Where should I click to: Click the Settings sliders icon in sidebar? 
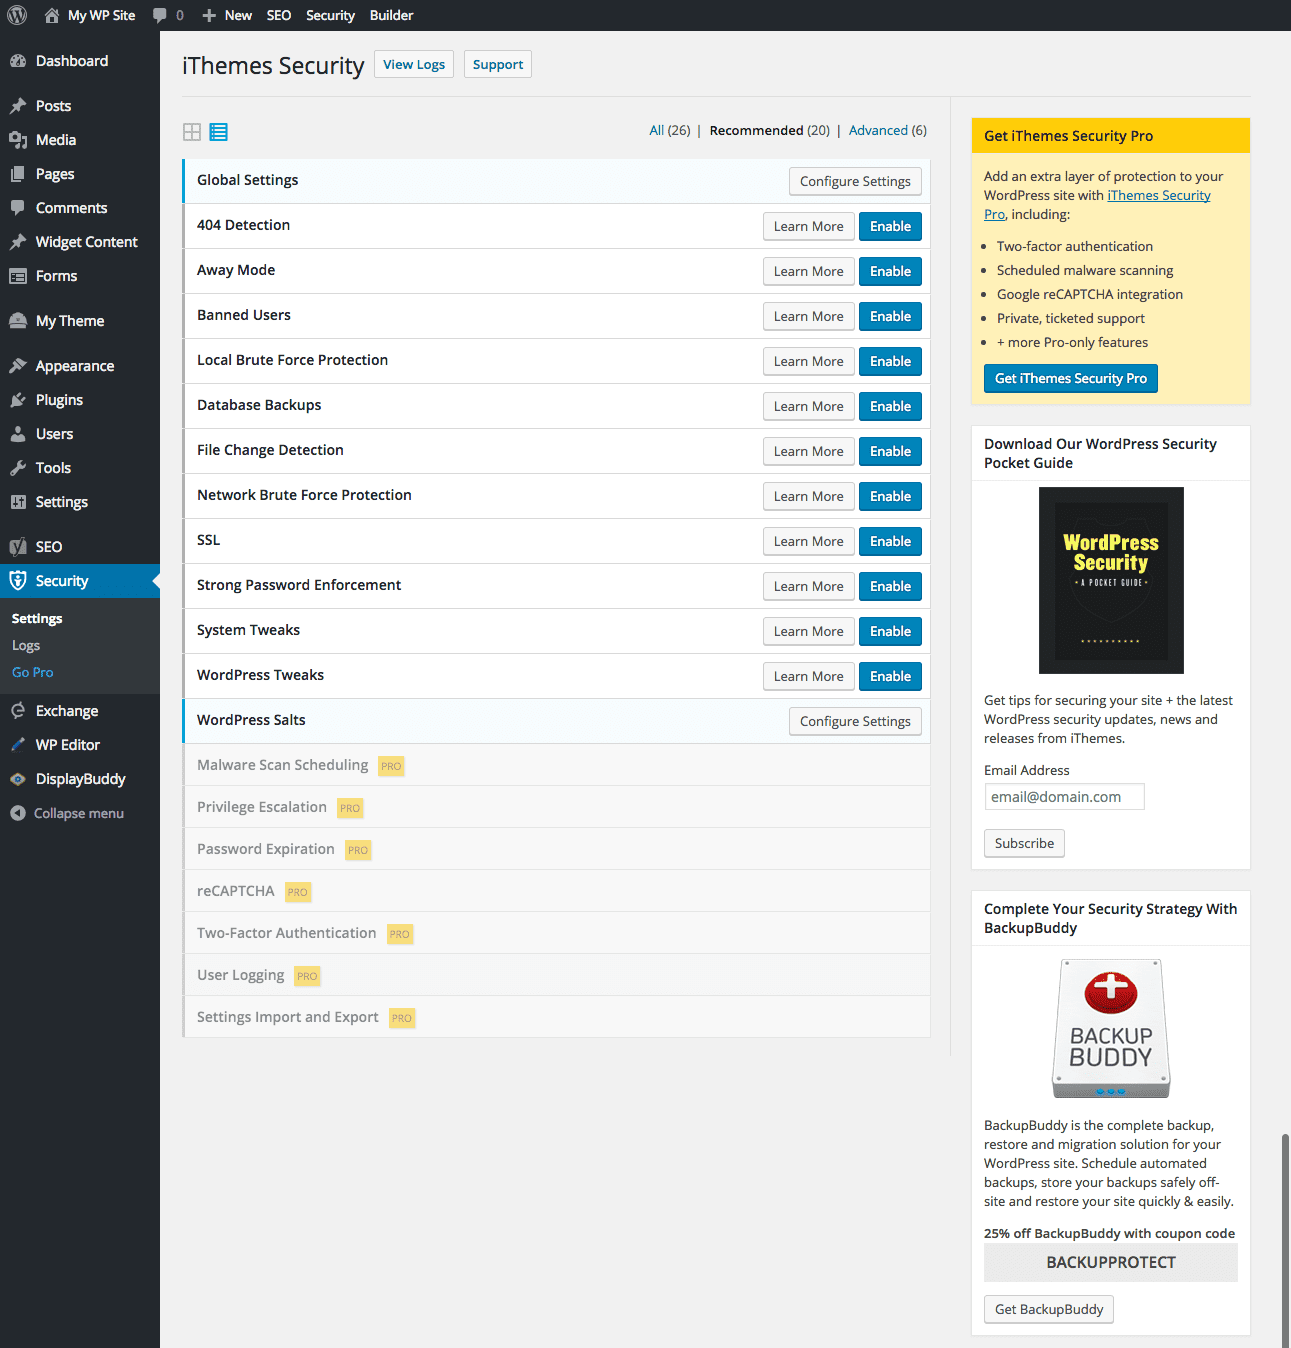click(x=18, y=502)
